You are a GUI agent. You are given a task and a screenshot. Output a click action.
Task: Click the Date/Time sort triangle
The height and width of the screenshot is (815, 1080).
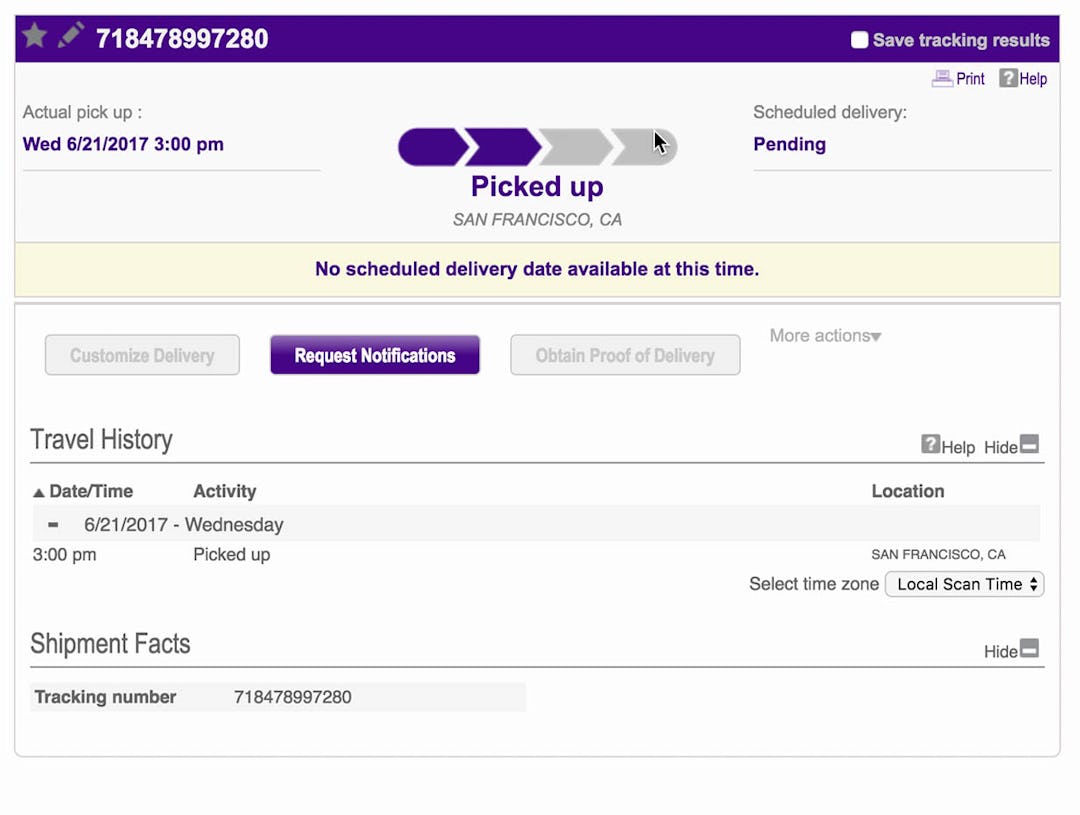pos(38,491)
